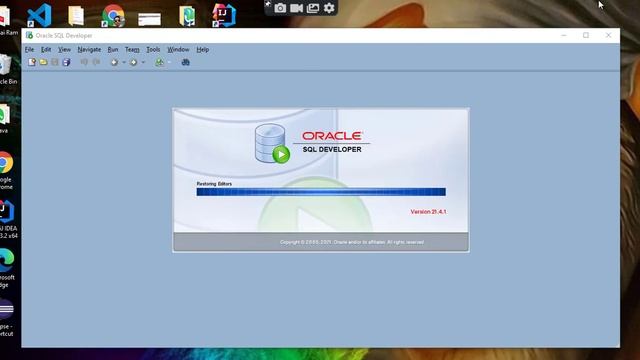Click the Version text on splash screen
The image size is (640, 360).
[x=428, y=212]
